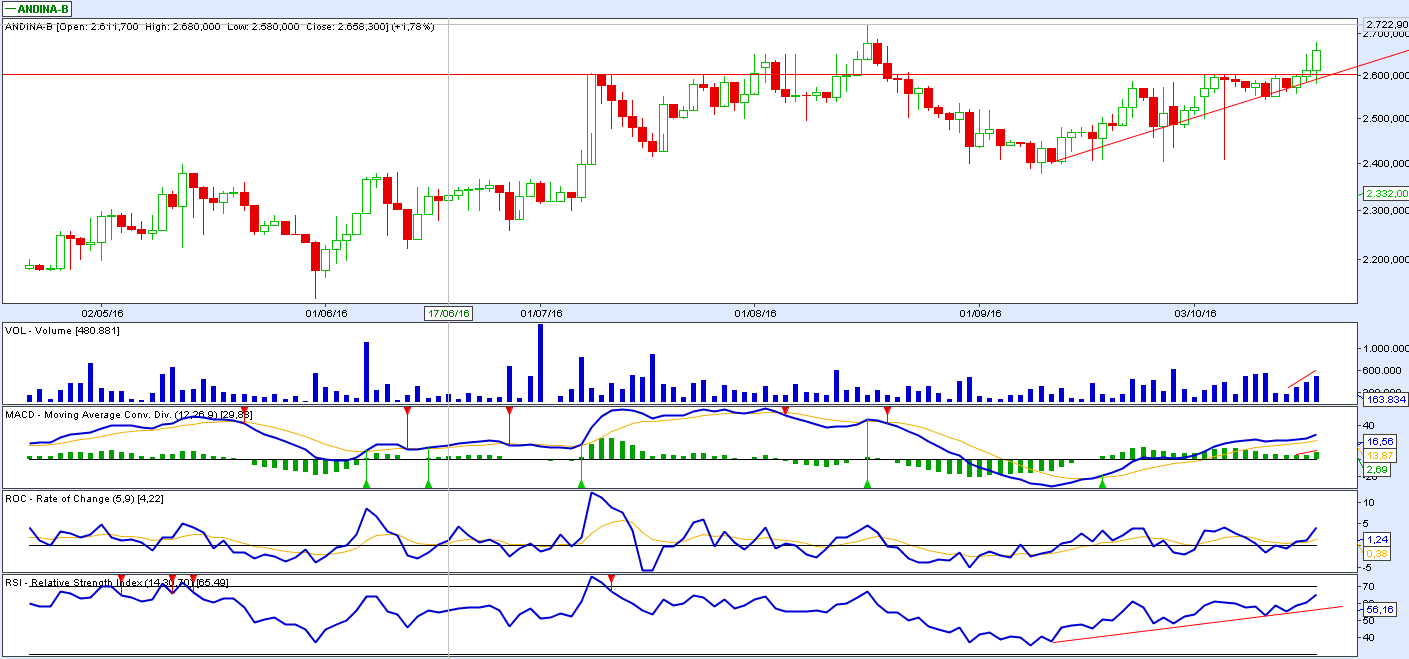The width and height of the screenshot is (1409, 659).
Task: Click the 13,87 MACD signal value box
Action: (1378, 455)
